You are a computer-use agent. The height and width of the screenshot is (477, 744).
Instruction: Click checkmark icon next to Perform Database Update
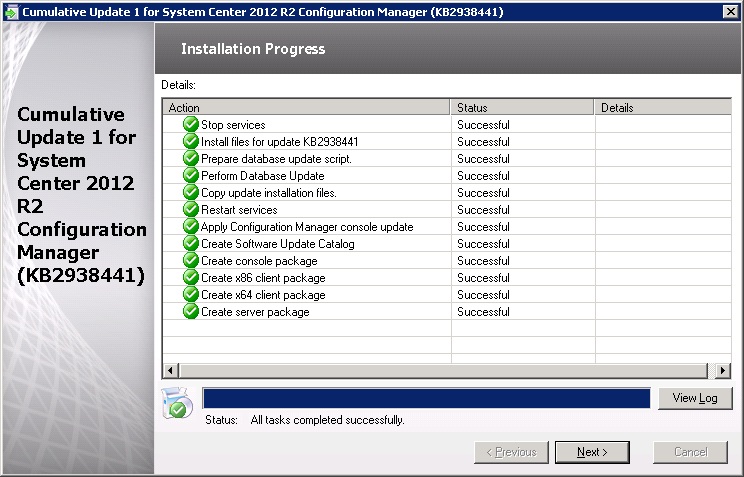pos(191,176)
